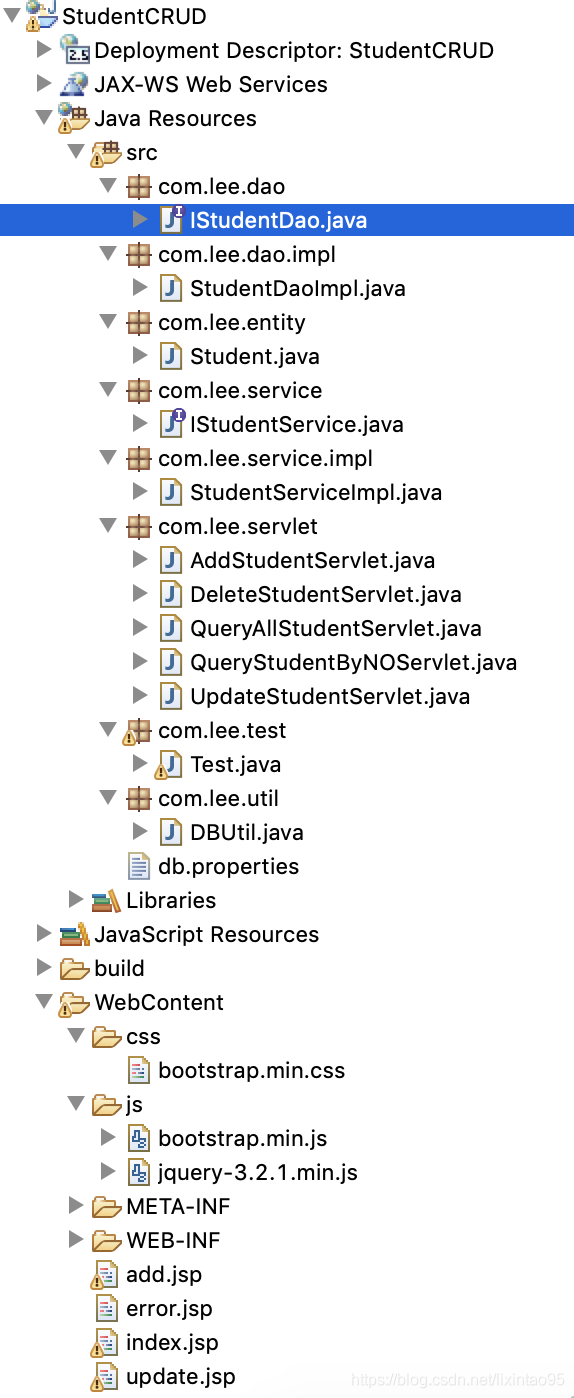Expand the WEB-INF folder
574x1398 pixels.
coord(75,1240)
